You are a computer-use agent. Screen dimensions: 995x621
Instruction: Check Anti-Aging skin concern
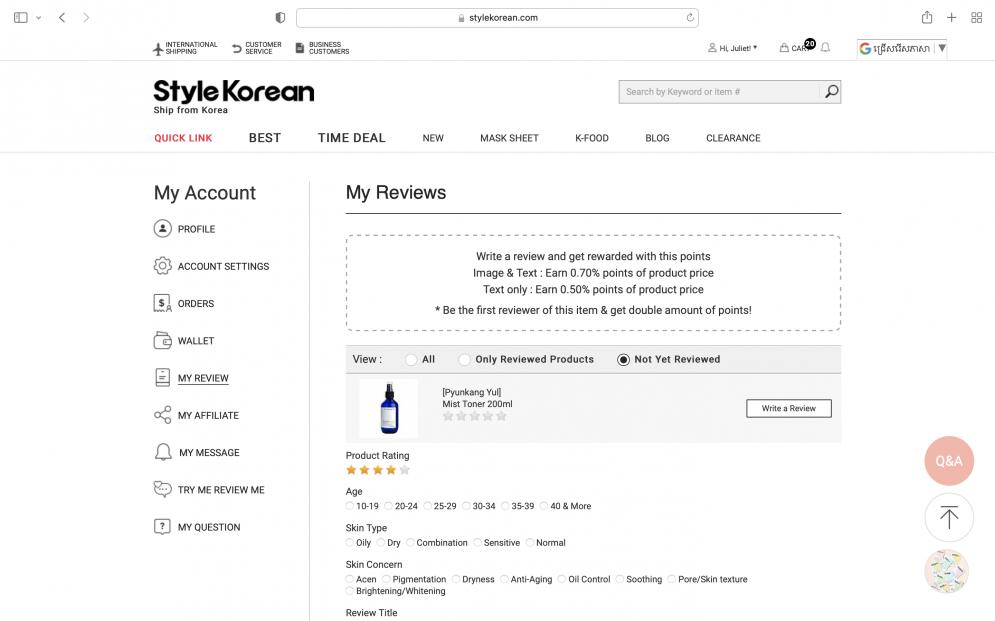coord(504,579)
